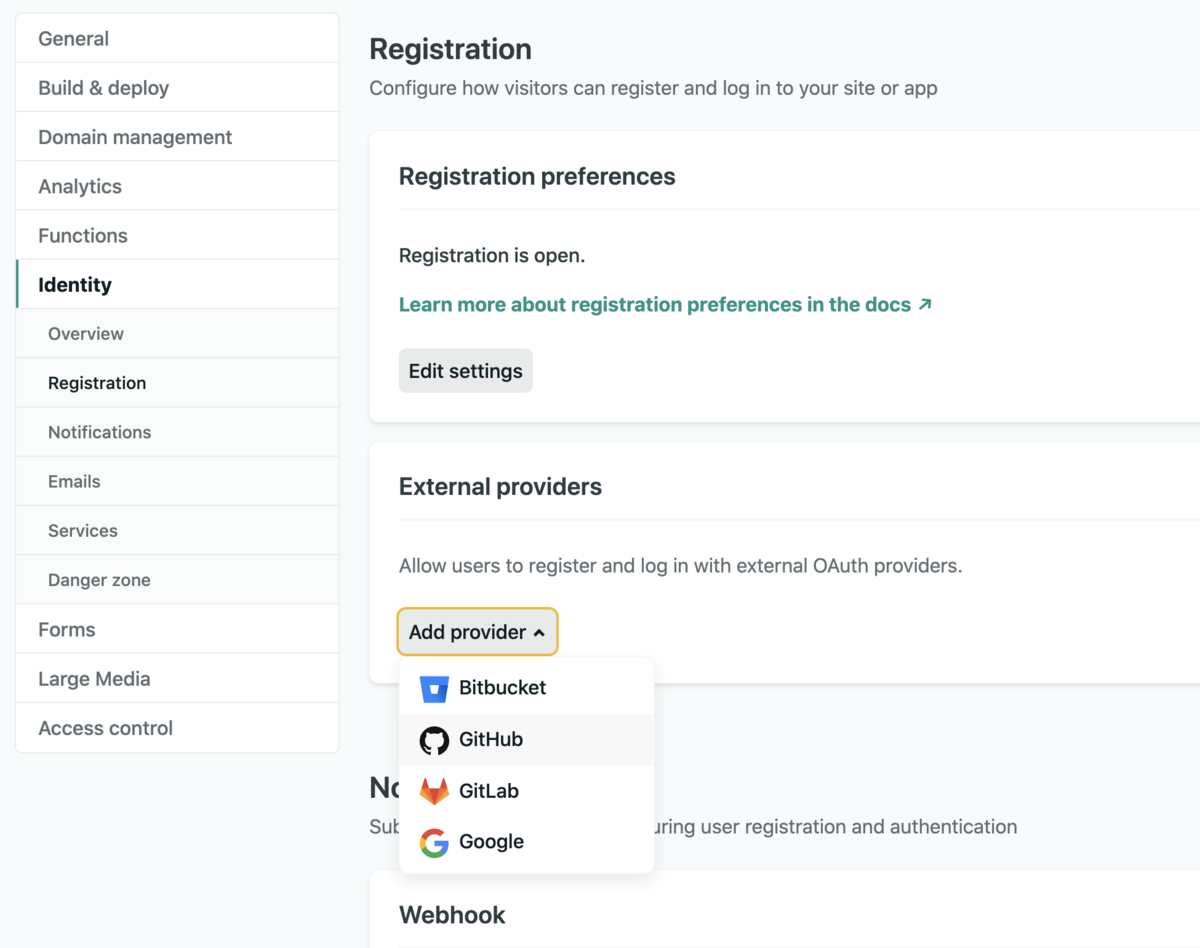1200x948 pixels.
Task: Open the General settings section
Action: tap(74, 39)
